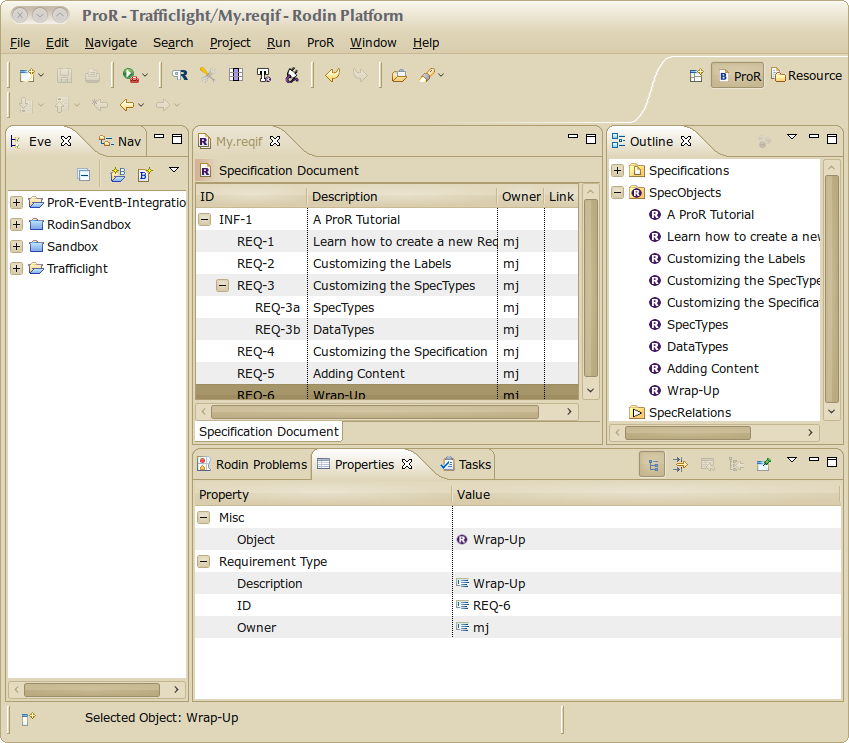
Task: Click the wrench and screwdriver configuration icon
Action: pos(208,75)
